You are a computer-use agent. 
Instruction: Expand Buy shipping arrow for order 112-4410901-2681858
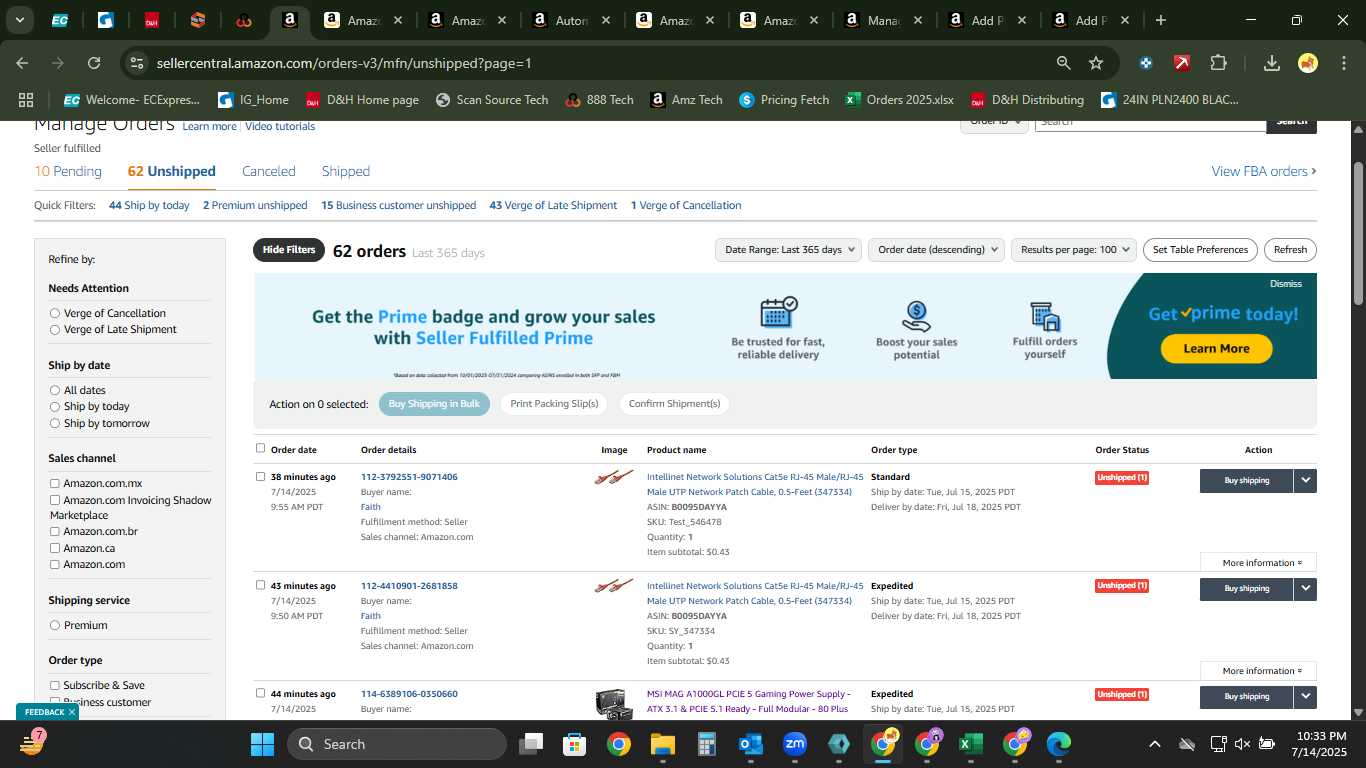point(1305,589)
